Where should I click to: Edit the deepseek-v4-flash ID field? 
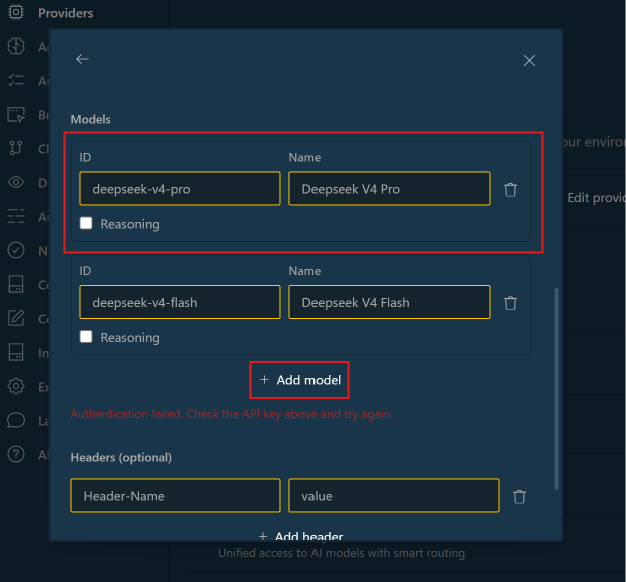tap(180, 302)
